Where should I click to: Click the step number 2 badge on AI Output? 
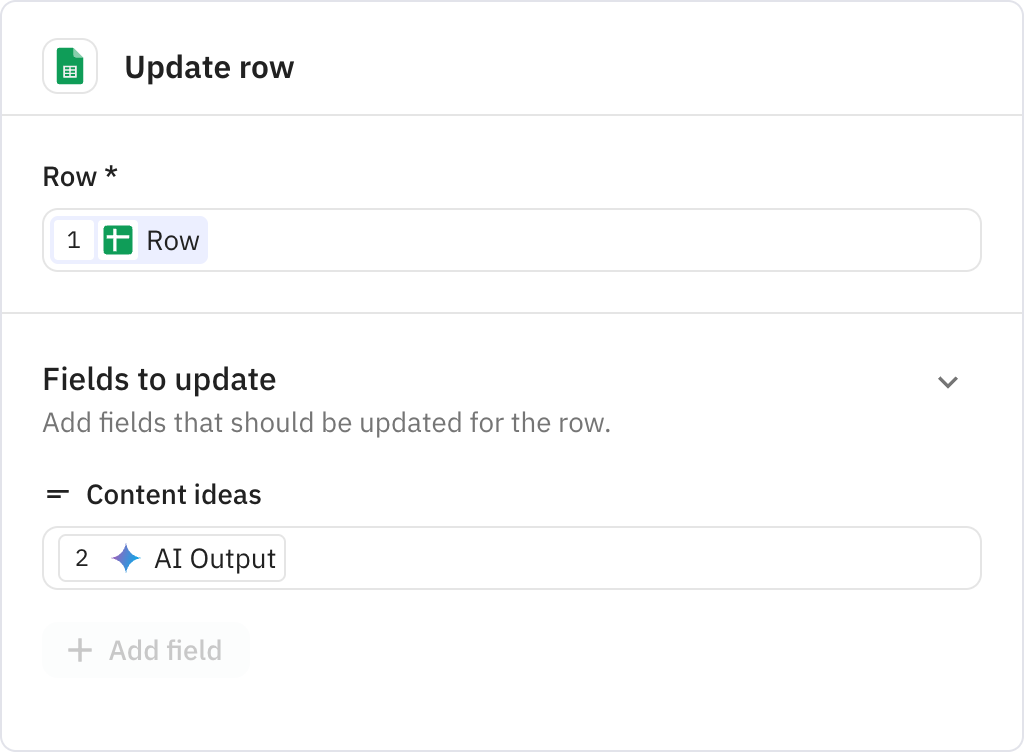pos(83,558)
